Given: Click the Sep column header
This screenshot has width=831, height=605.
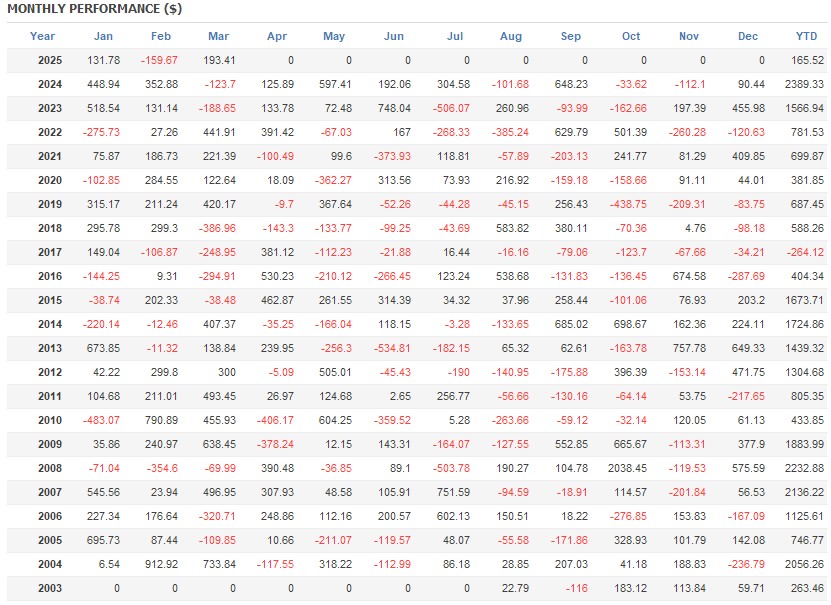Looking at the screenshot, I should pyautogui.click(x=571, y=36).
